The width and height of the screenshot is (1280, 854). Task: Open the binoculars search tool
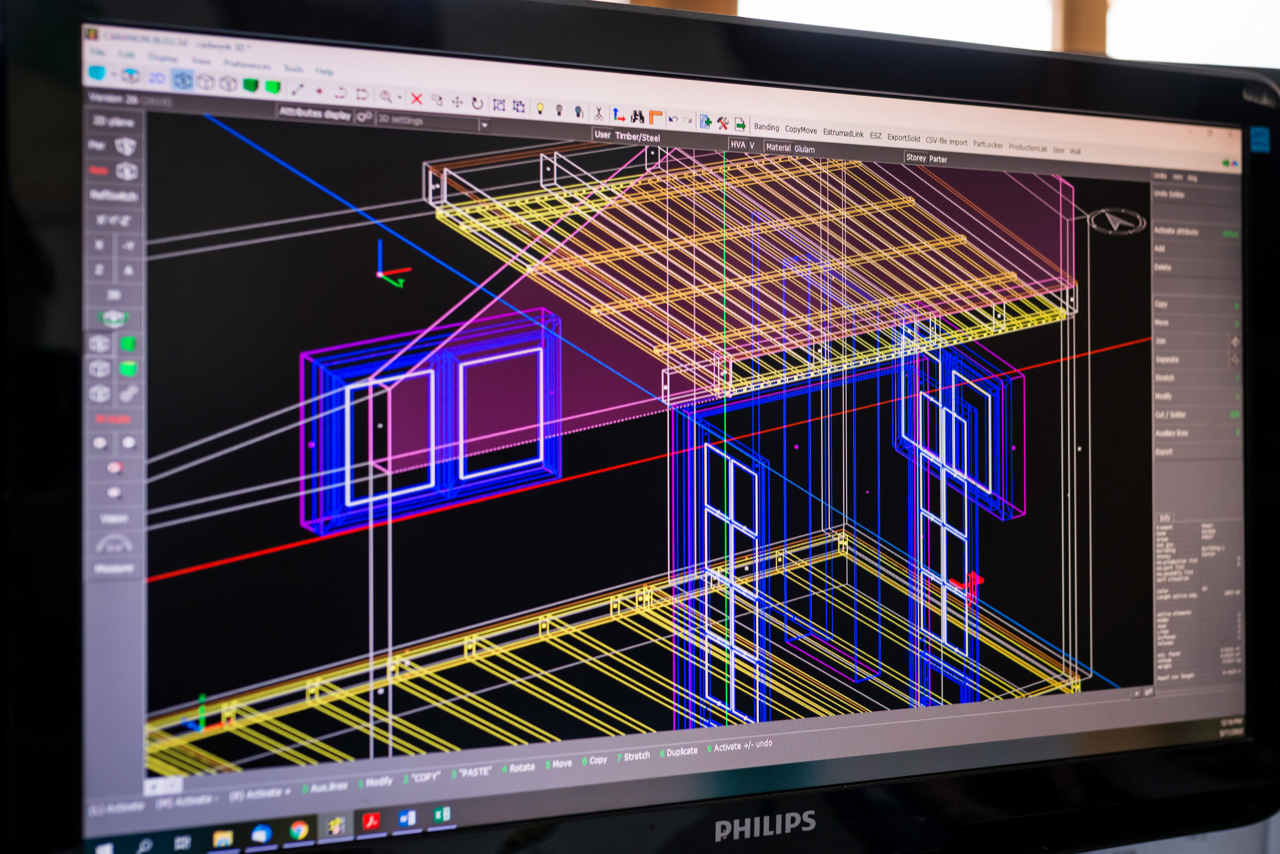637,117
